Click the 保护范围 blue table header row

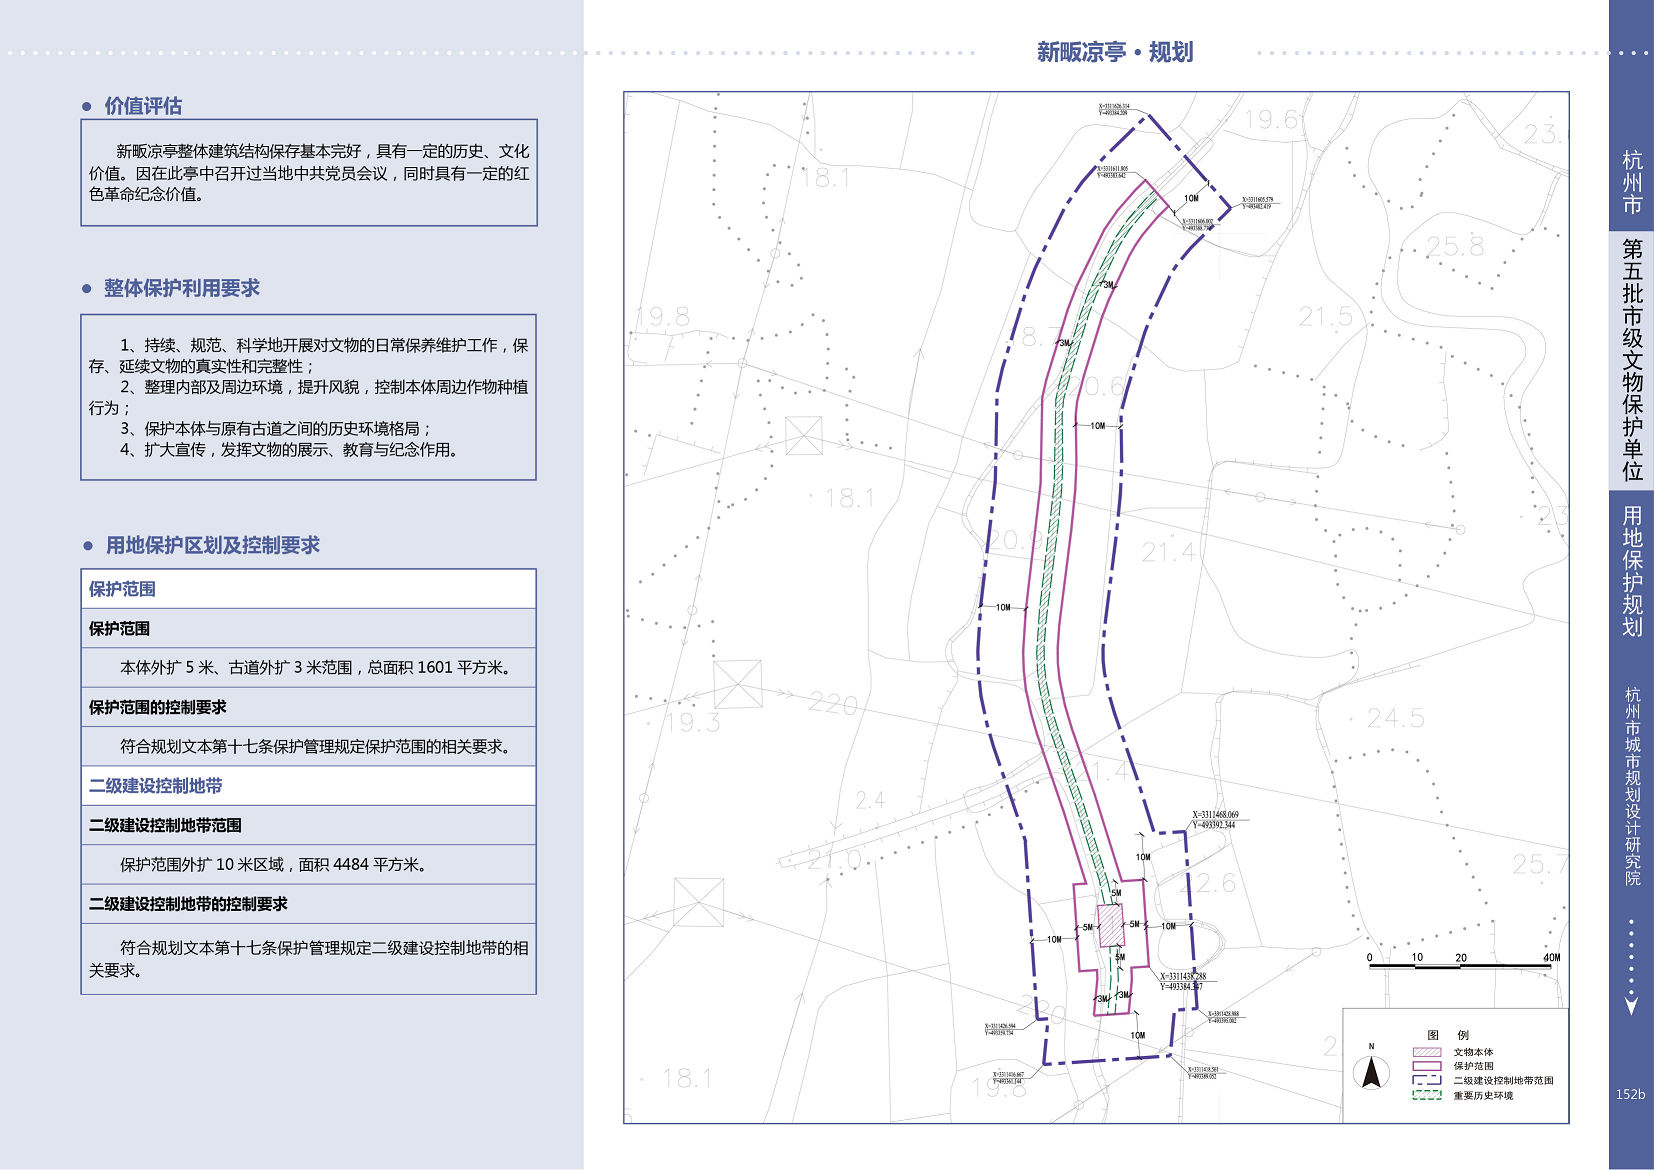point(308,589)
